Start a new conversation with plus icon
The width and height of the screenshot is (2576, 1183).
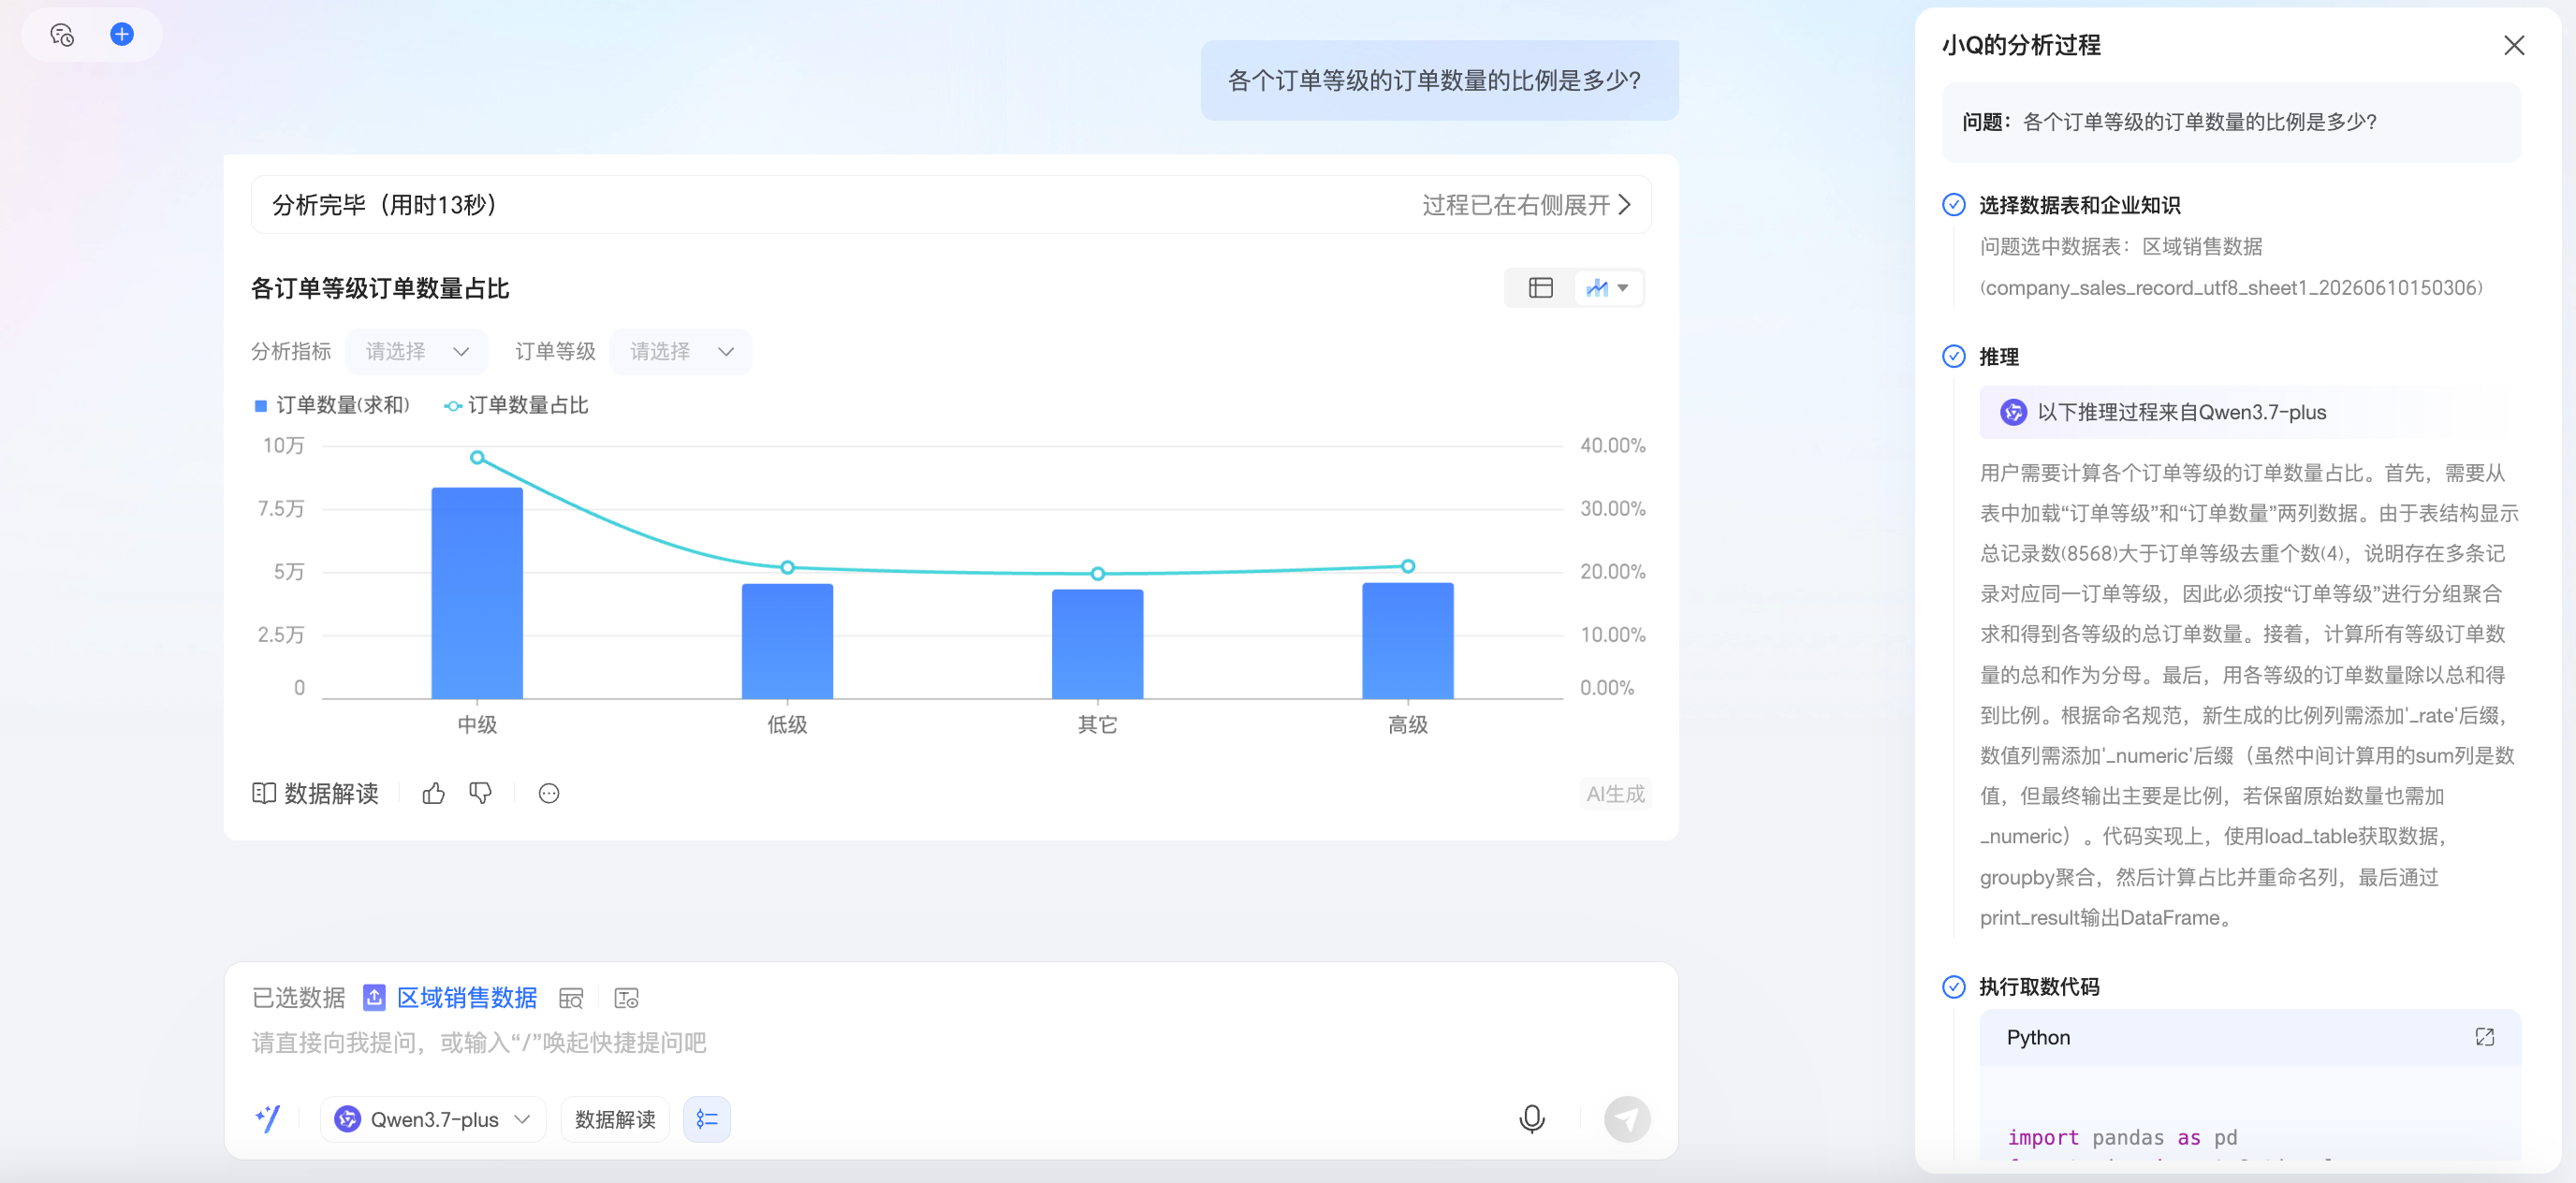point(122,34)
